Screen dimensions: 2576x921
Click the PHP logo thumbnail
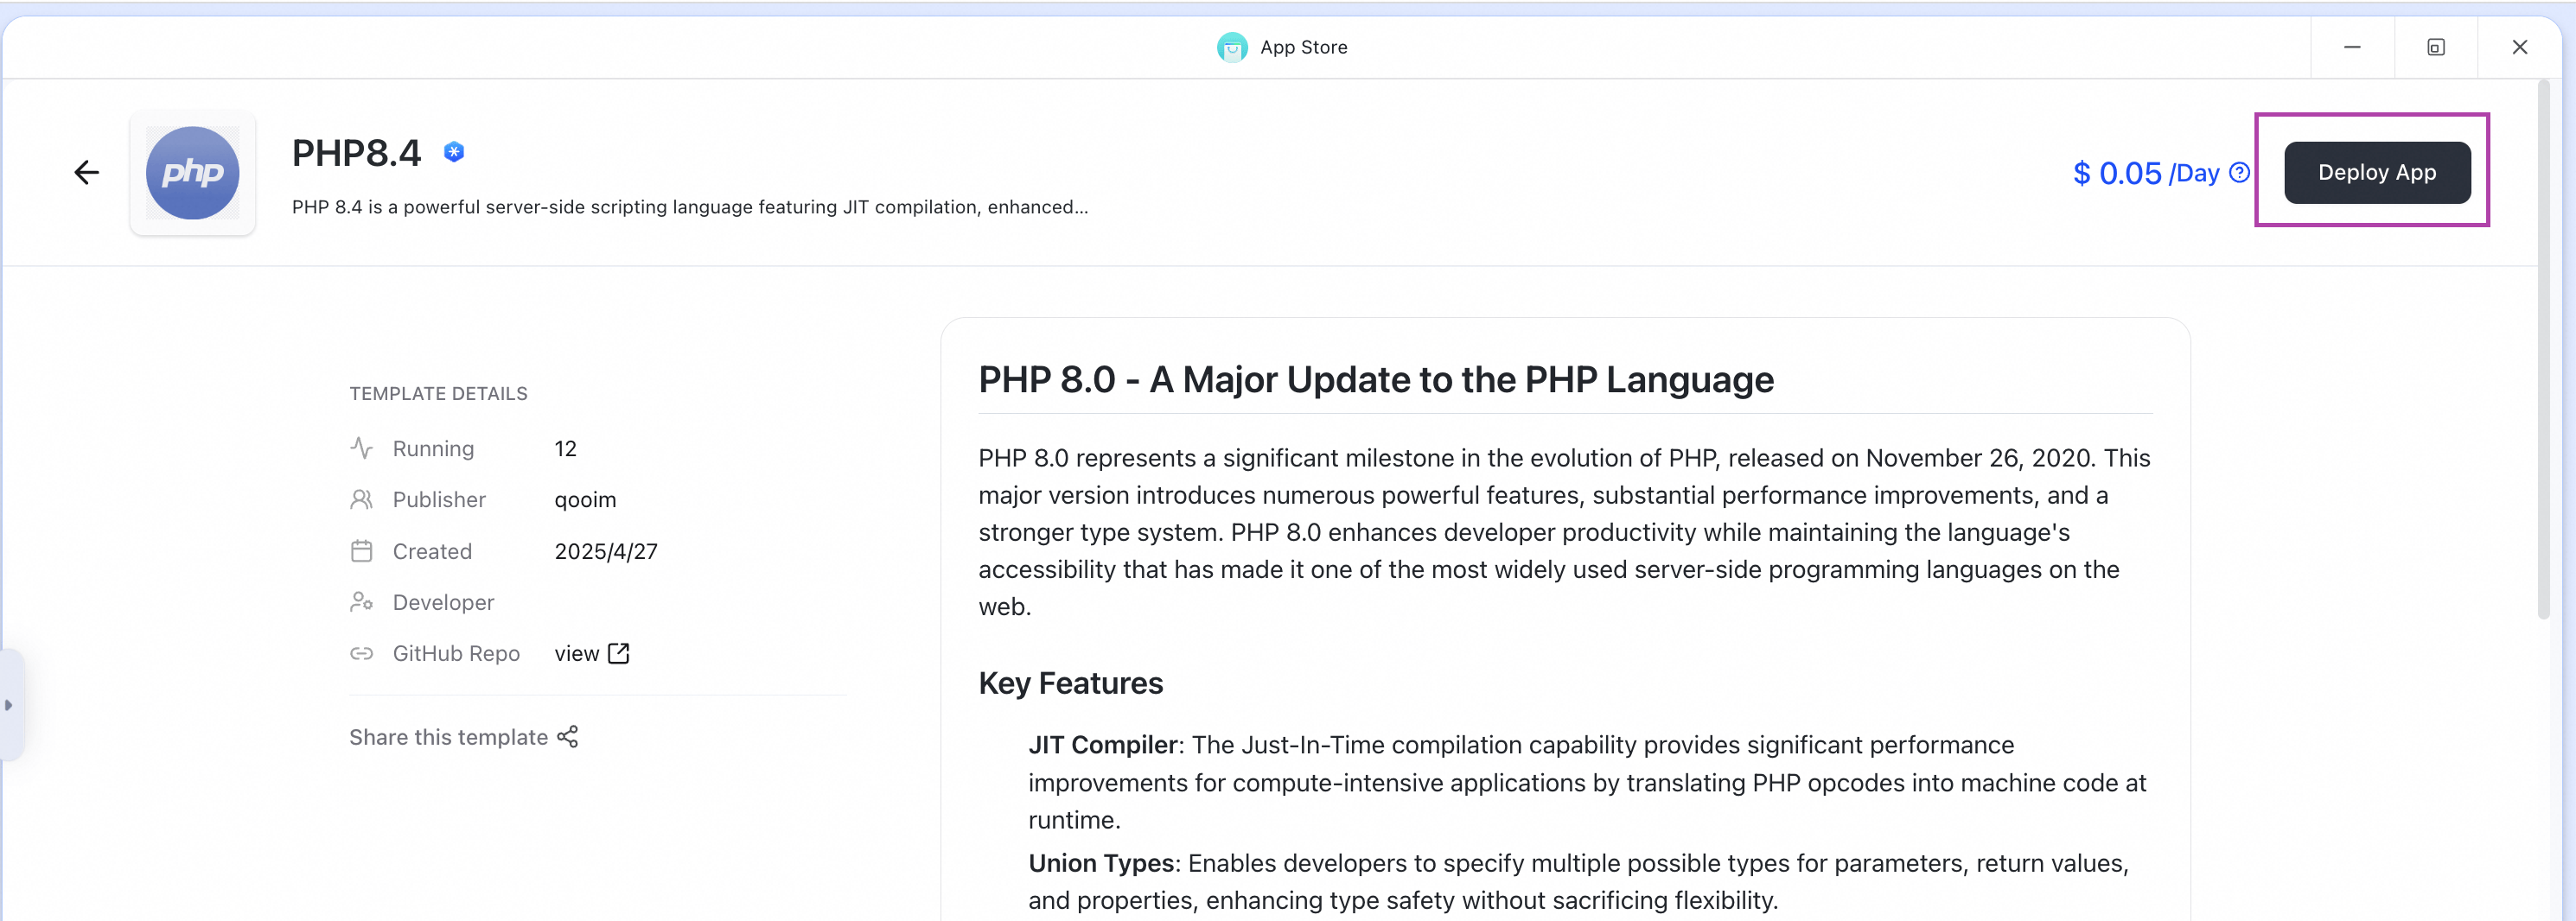point(192,173)
